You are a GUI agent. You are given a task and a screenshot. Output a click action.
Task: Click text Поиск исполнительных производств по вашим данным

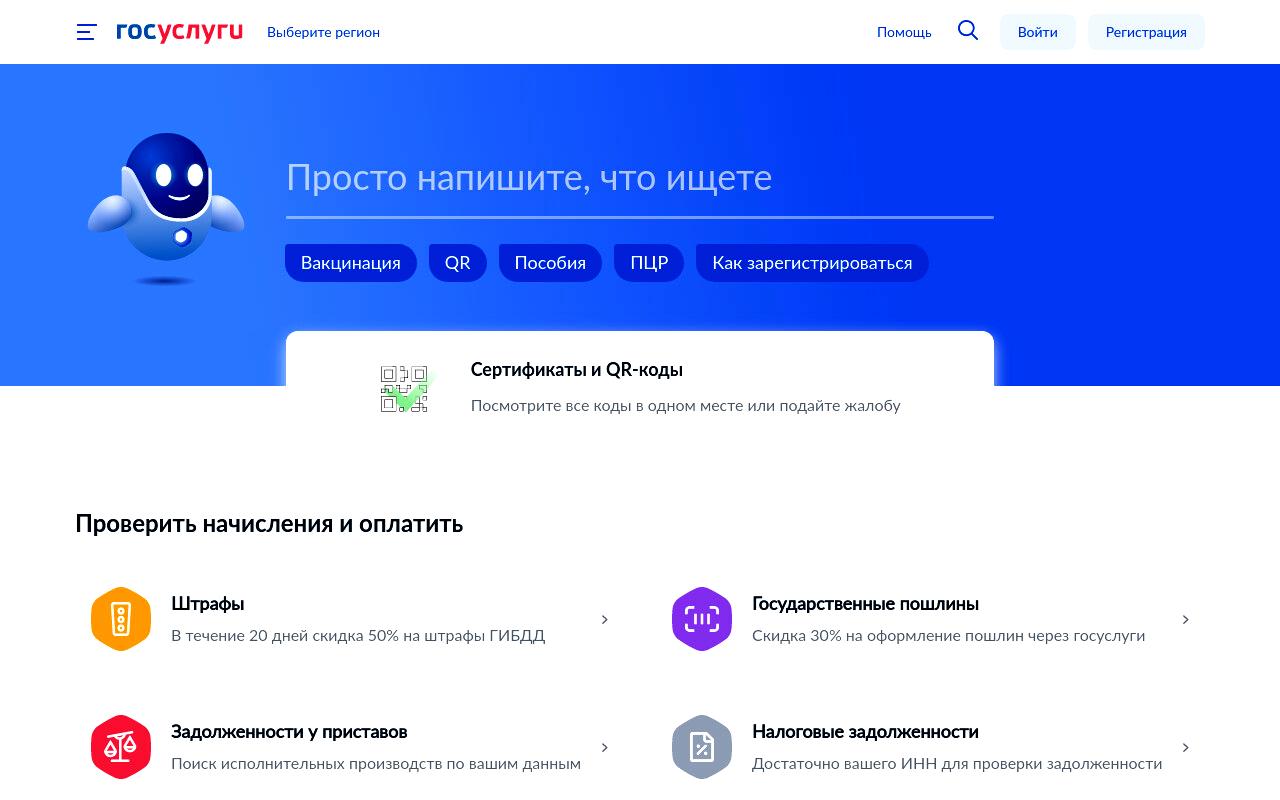(x=376, y=764)
